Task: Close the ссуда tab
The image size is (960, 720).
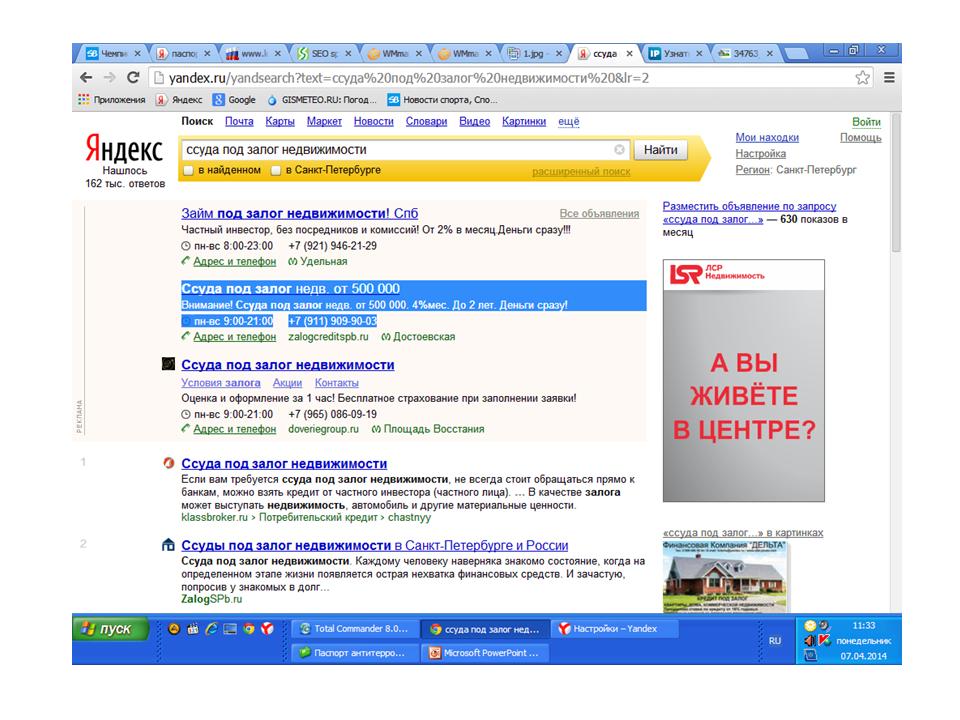Action: (629, 54)
